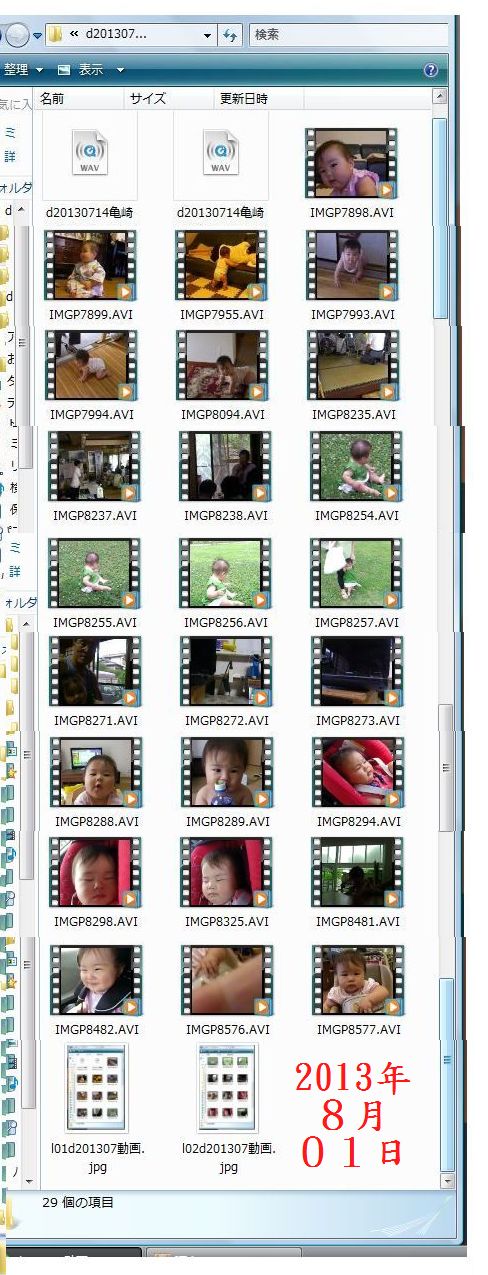Select the second d20130714亀崎 WAV file icon
Image resolution: width=488 pixels, height=1275 pixels.
[221, 155]
